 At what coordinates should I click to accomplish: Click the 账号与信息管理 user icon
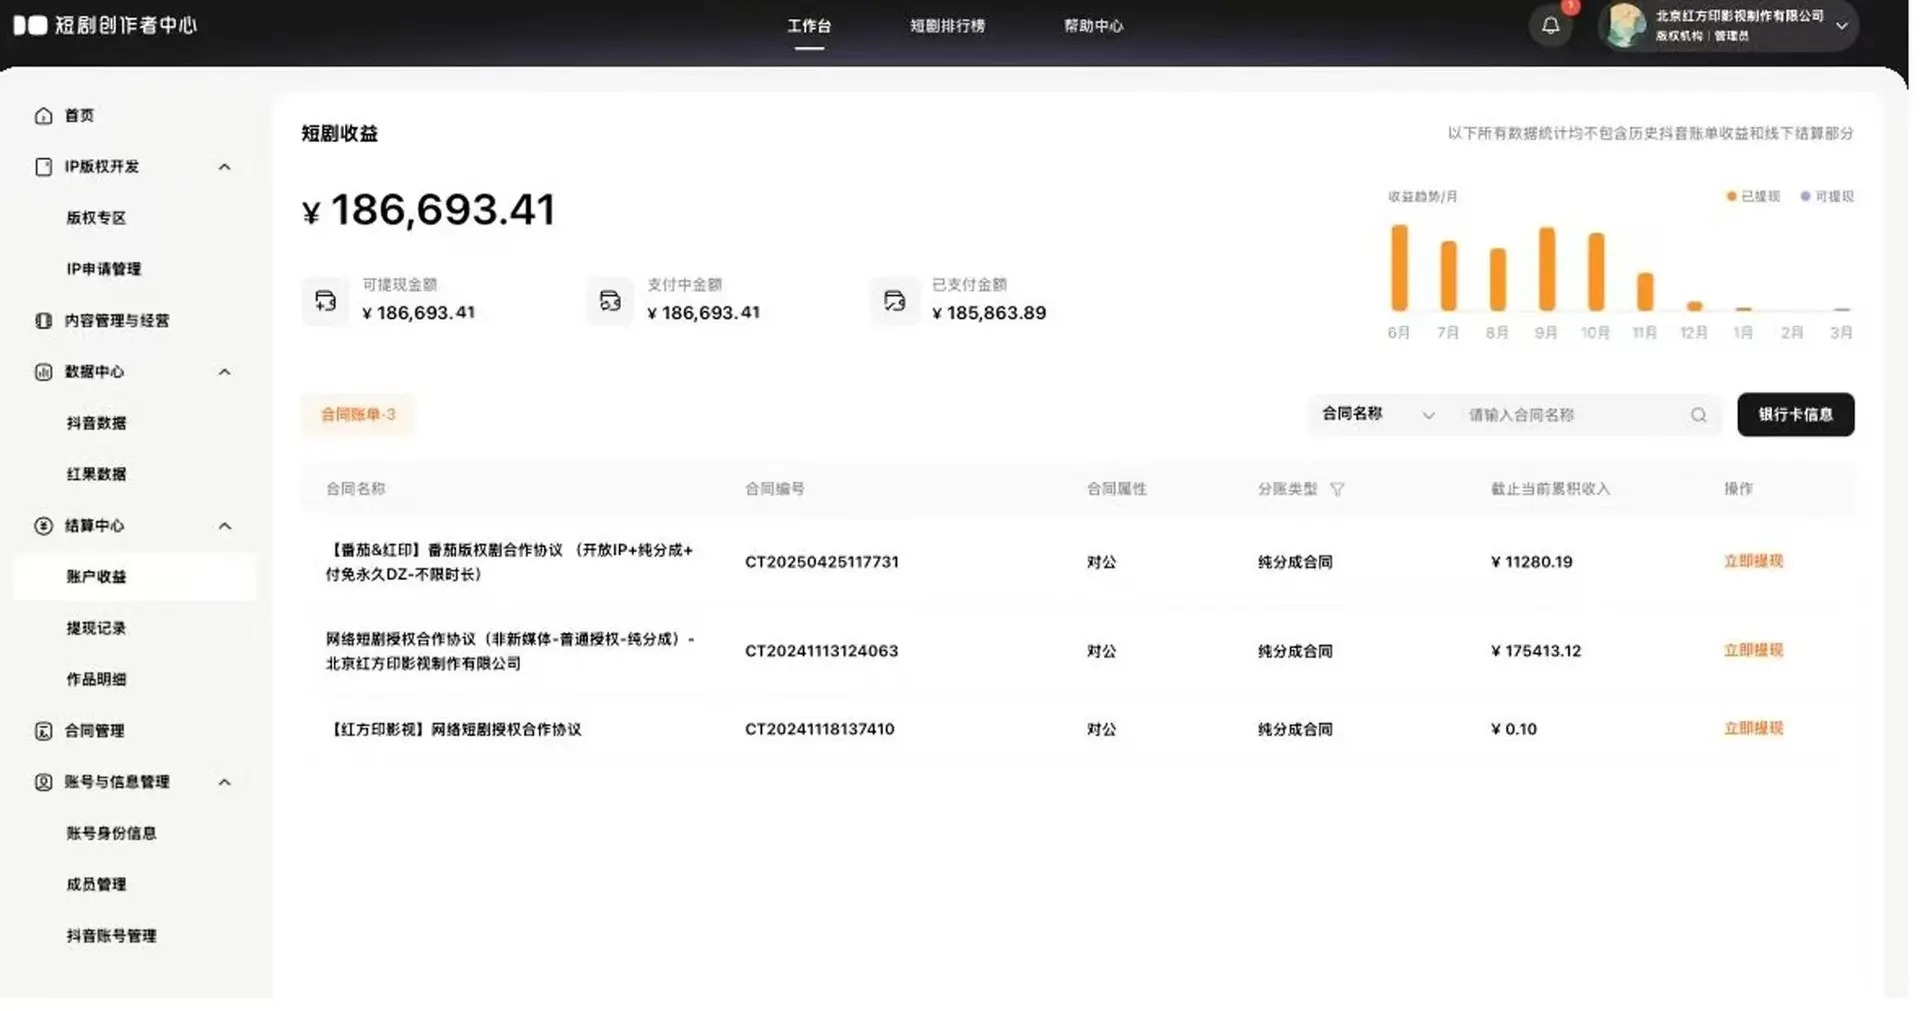(43, 782)
